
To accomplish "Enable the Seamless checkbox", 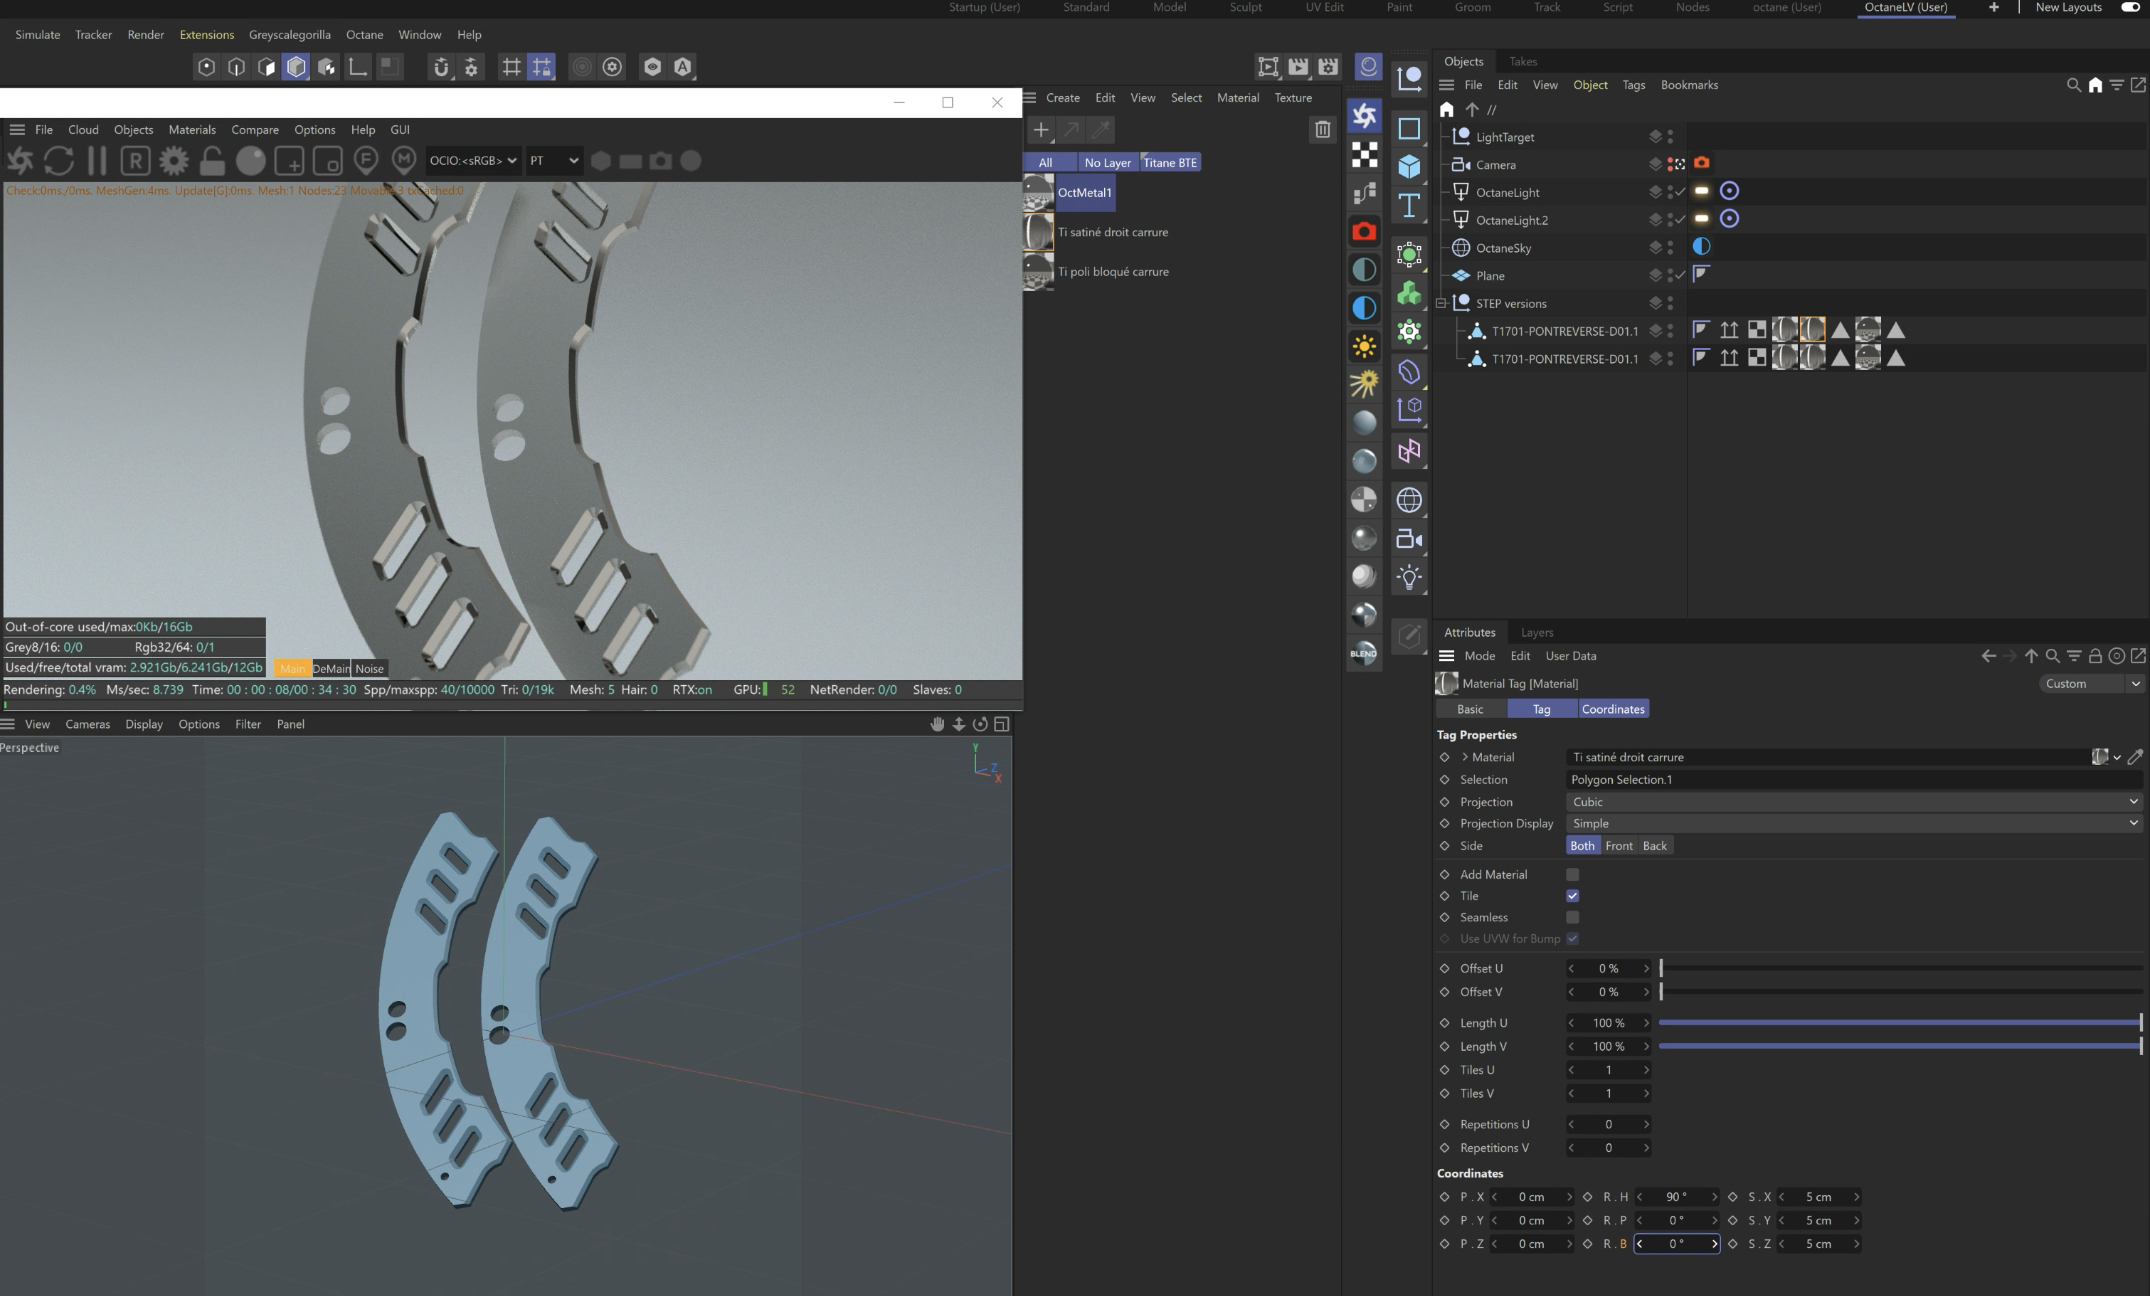I will pos(1572,917).
